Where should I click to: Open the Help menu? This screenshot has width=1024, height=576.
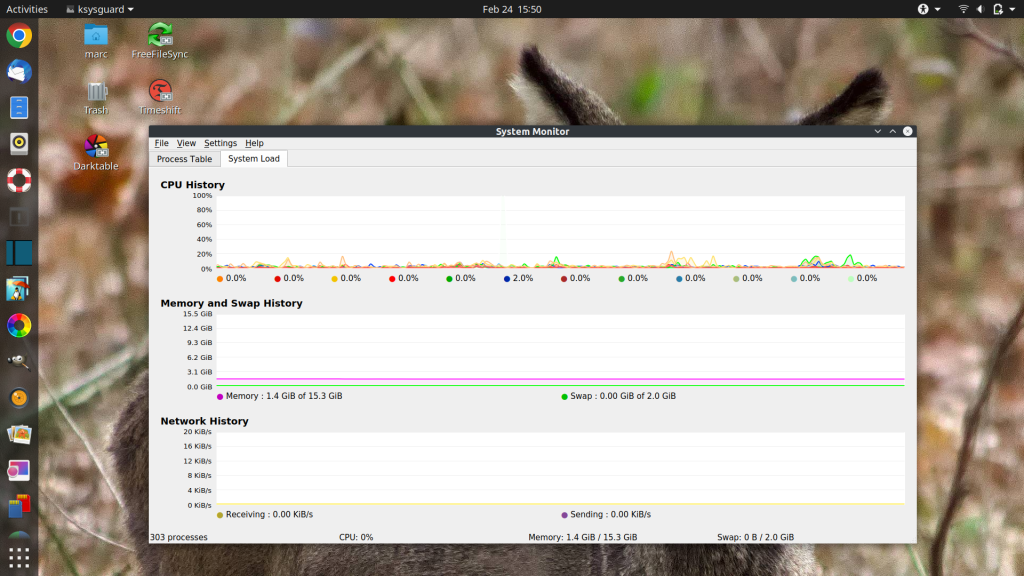click(x=254, y=143)
